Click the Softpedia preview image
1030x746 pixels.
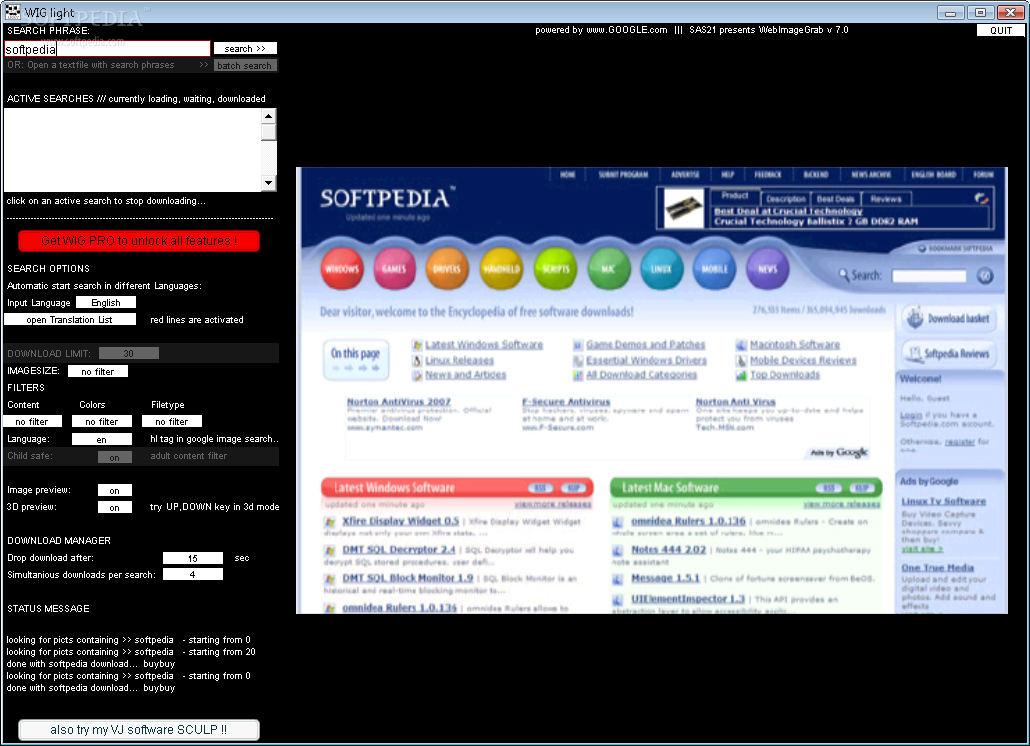click(652, 391)
